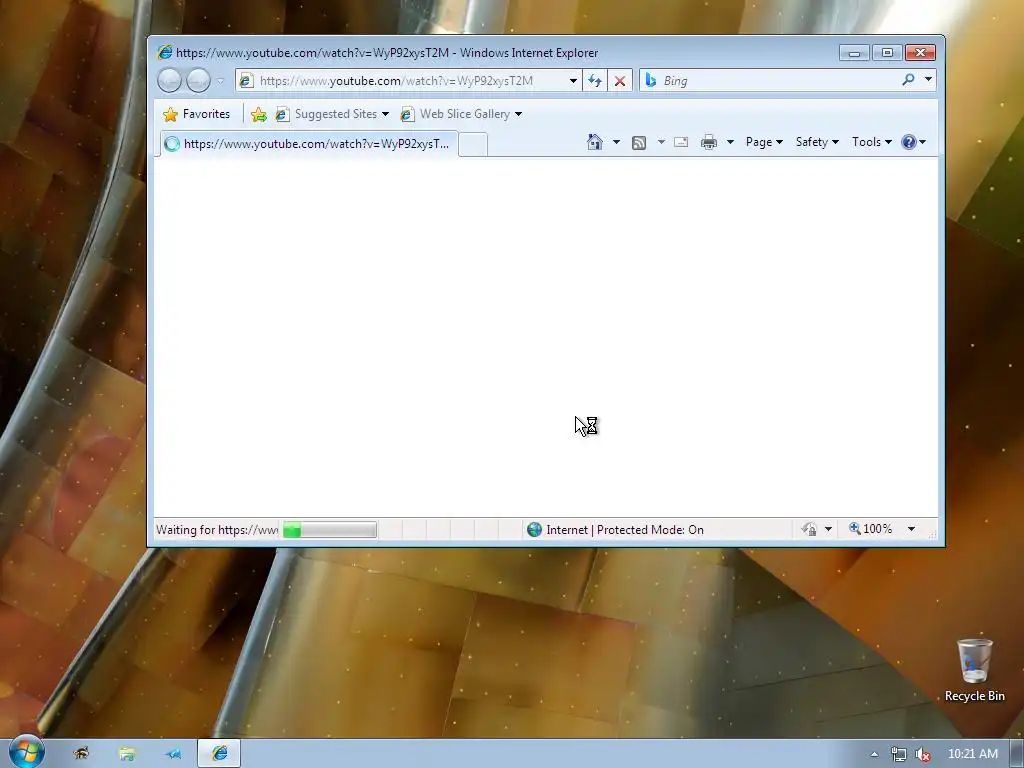Click the Internet Explorer title bar icon

pyautogui.click(x=165, y=52)
